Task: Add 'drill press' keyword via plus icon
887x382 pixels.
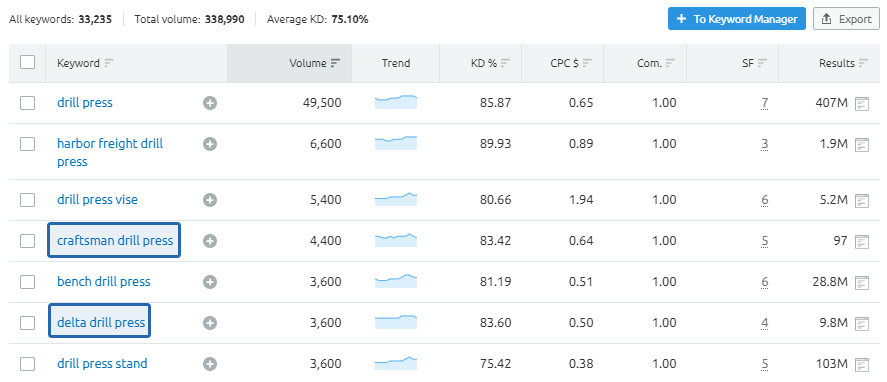Action: click(x=210, y=103)
